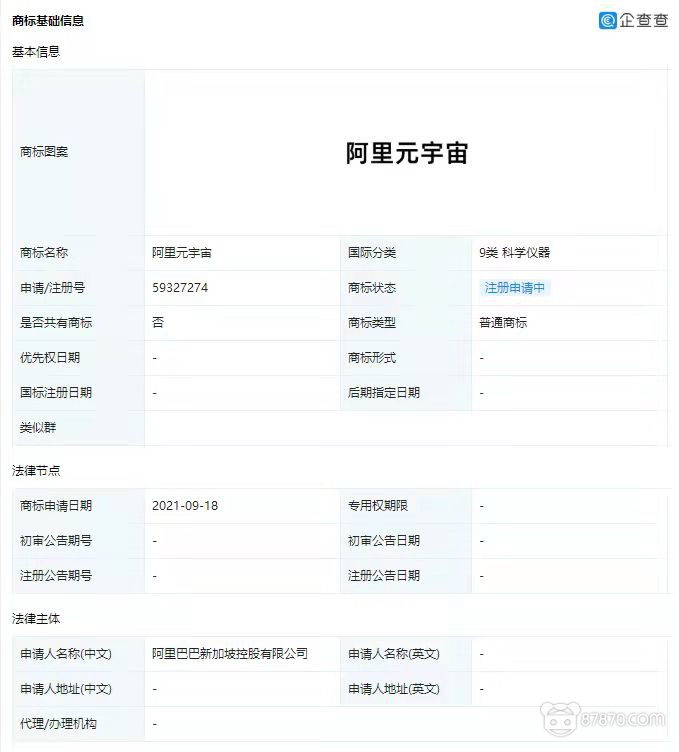Click the 商标形式 label
Viewport: 679px width, 752px height.
372,358
